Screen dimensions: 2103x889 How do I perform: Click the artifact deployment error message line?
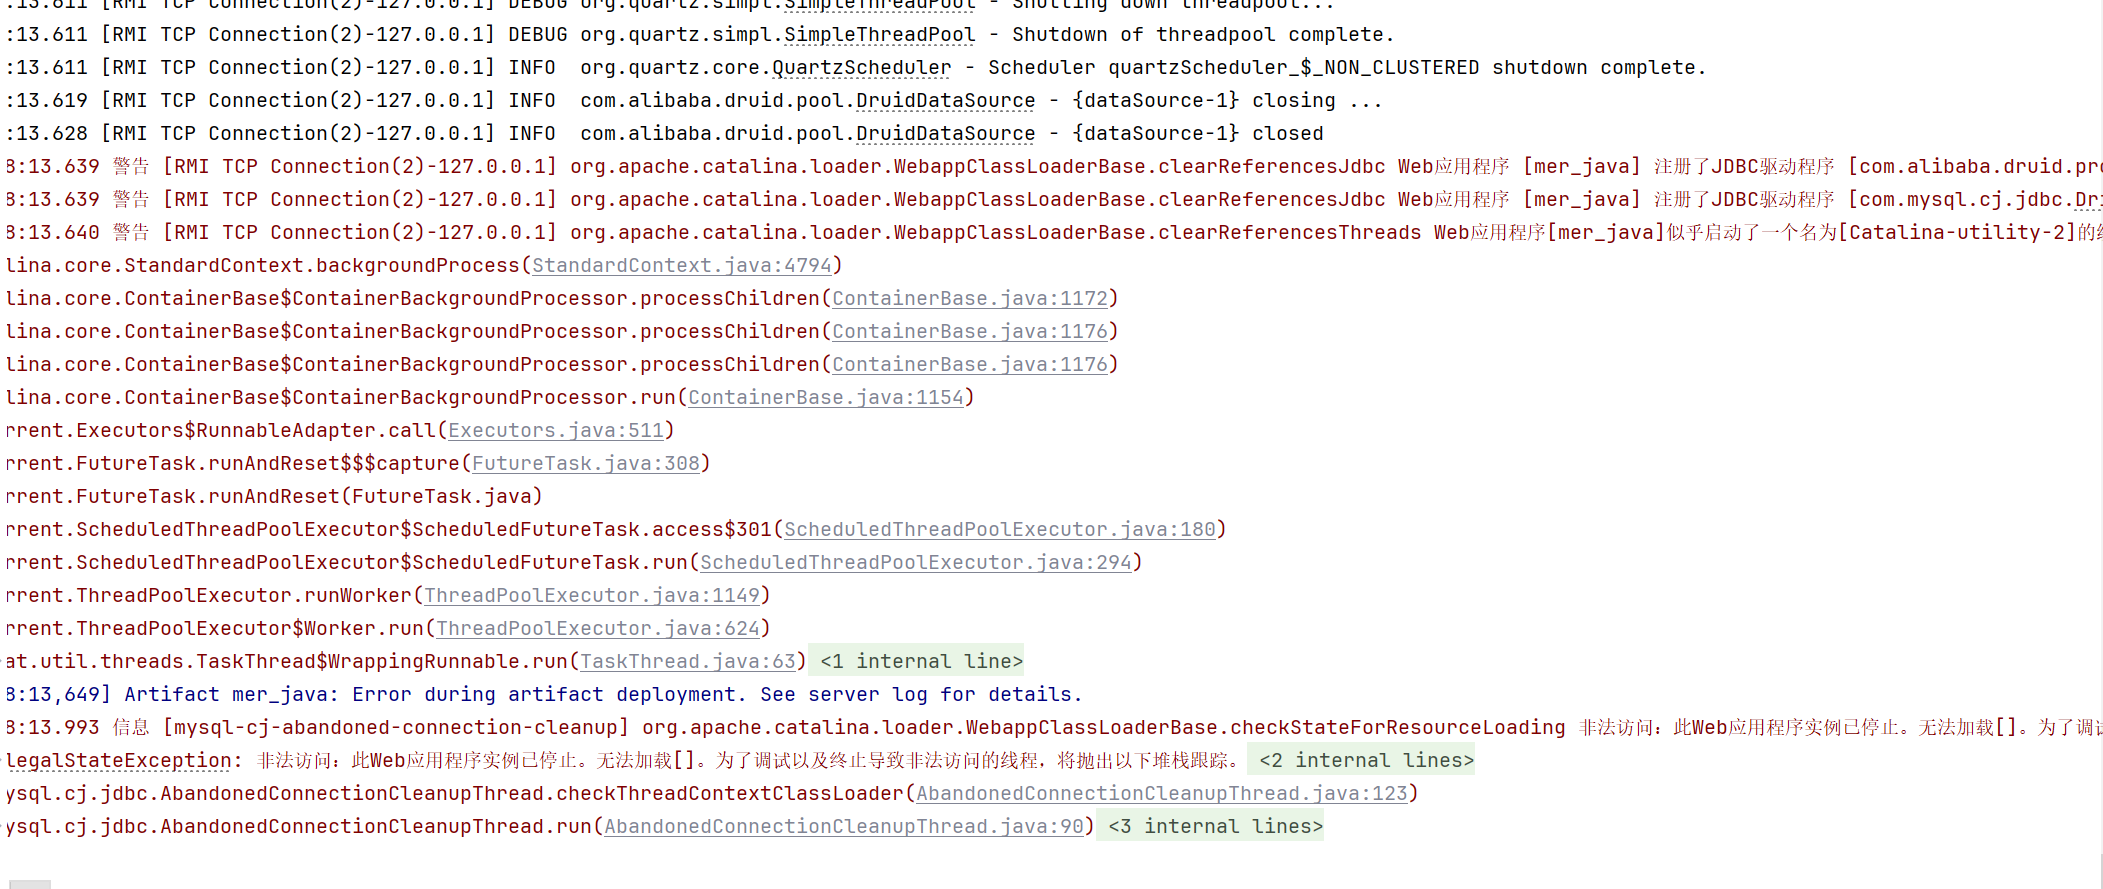coord(544,695)
